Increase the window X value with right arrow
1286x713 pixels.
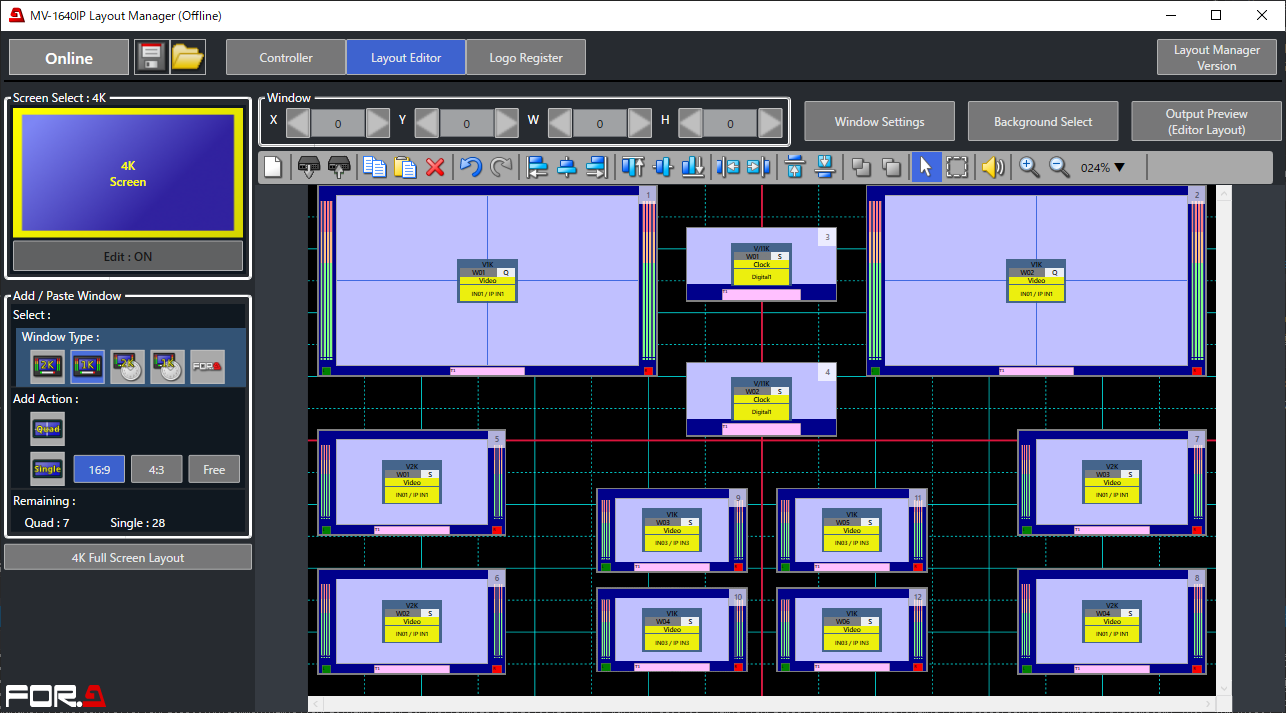(377, 123)
